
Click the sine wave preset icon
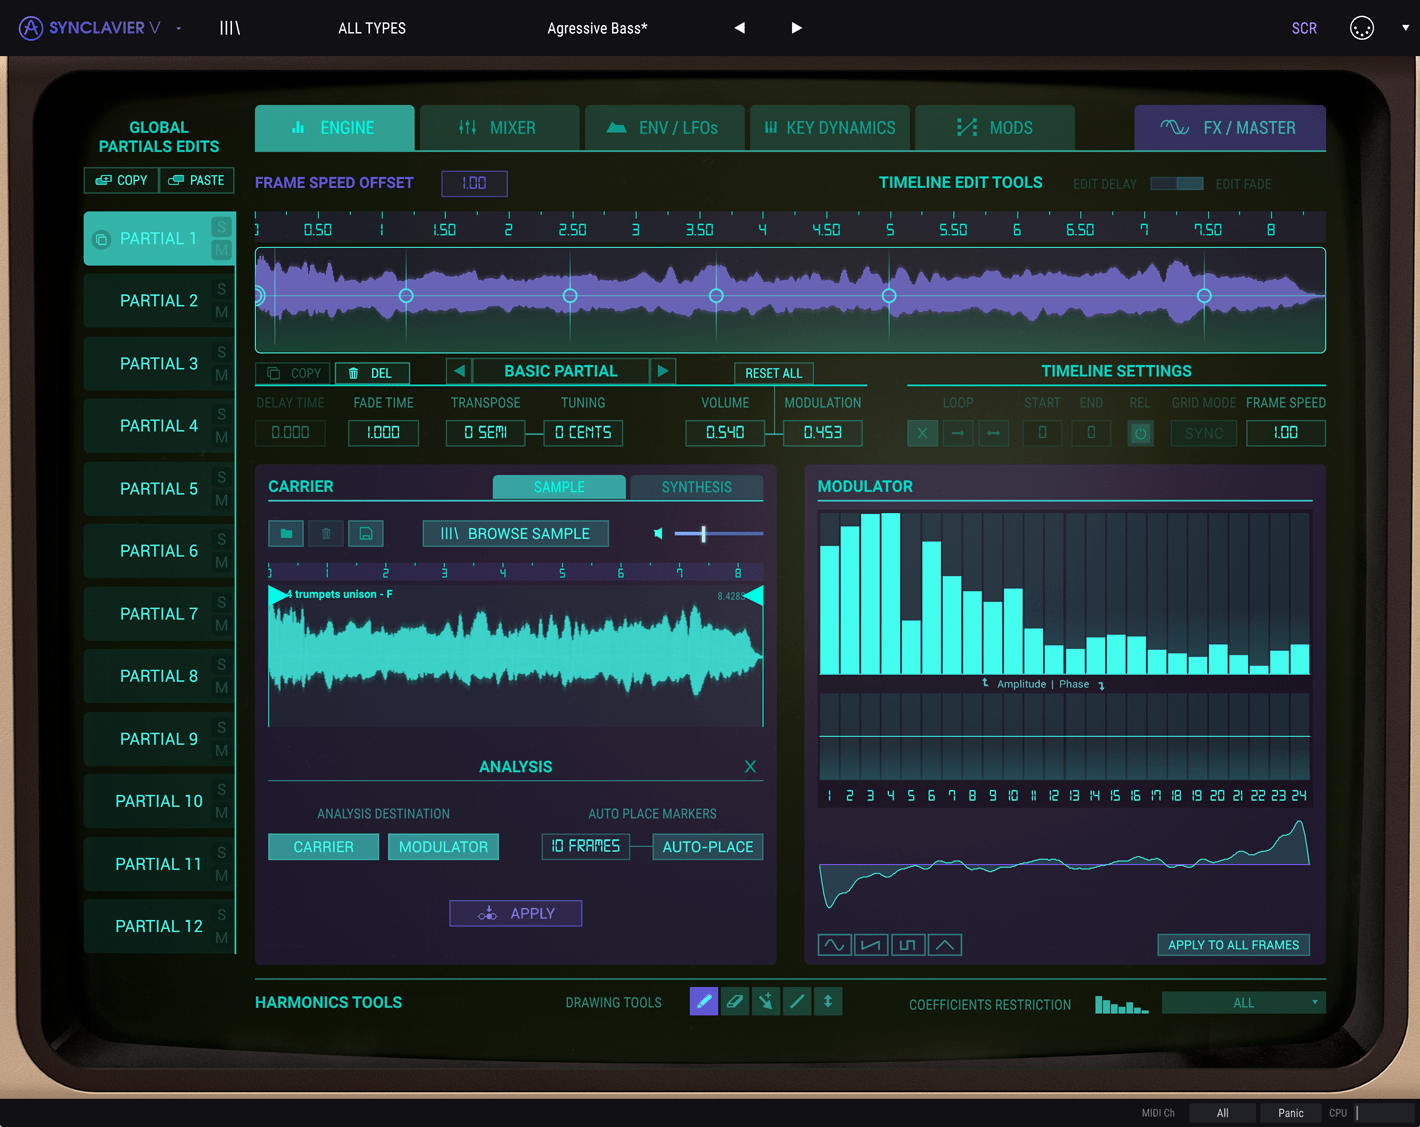pos(834,945)
